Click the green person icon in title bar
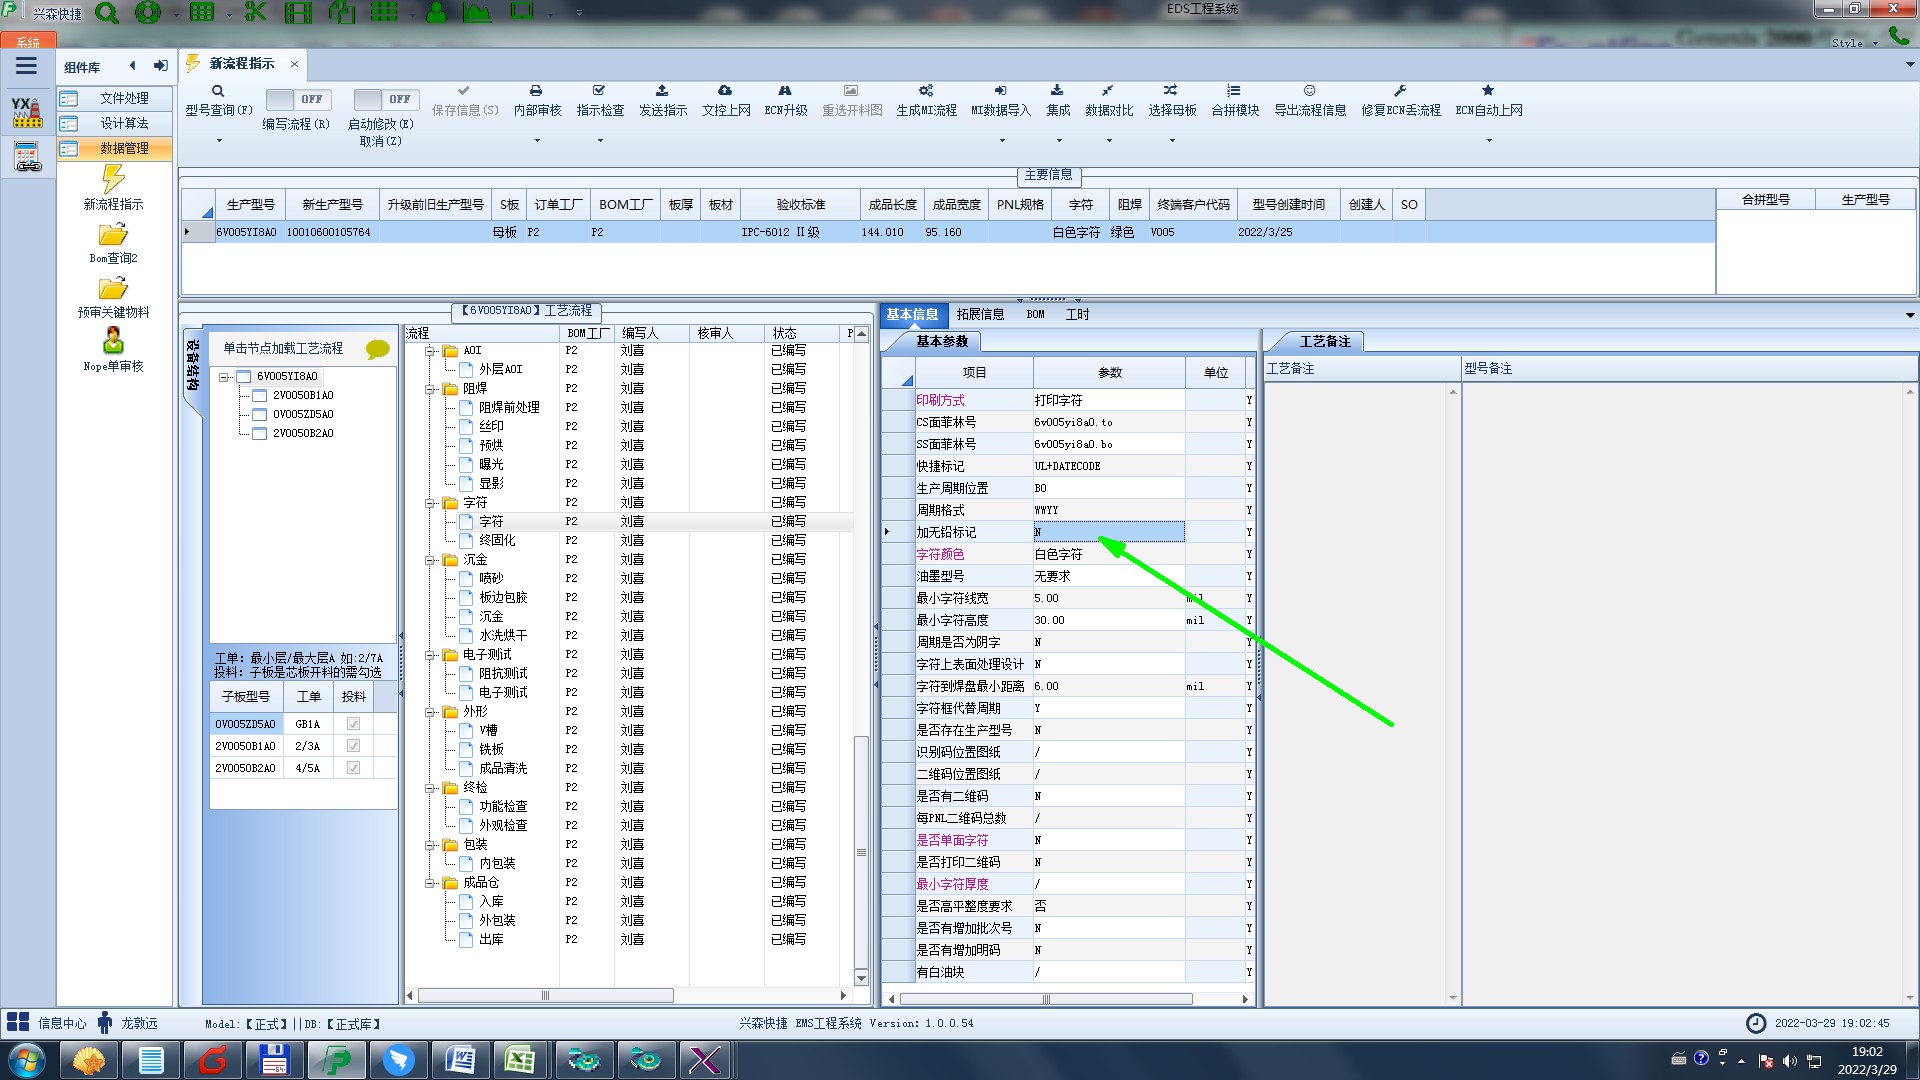 (x=436, y=13)
